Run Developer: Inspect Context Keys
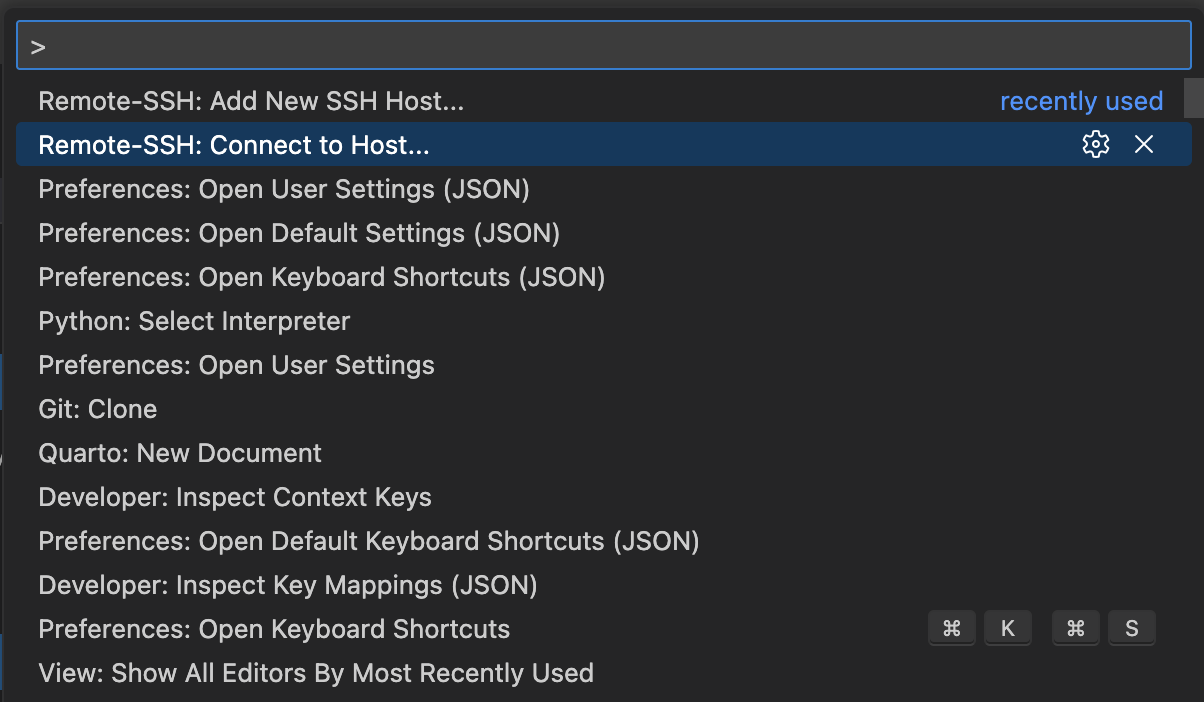1204x702 pixels. pyautogui.click(x=235, y=497)
